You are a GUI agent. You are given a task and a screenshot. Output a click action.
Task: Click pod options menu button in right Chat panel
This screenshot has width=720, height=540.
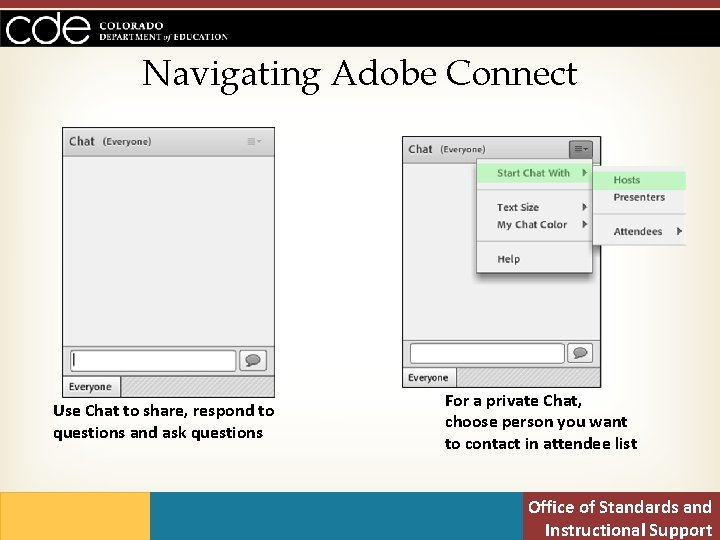[581, 149]
